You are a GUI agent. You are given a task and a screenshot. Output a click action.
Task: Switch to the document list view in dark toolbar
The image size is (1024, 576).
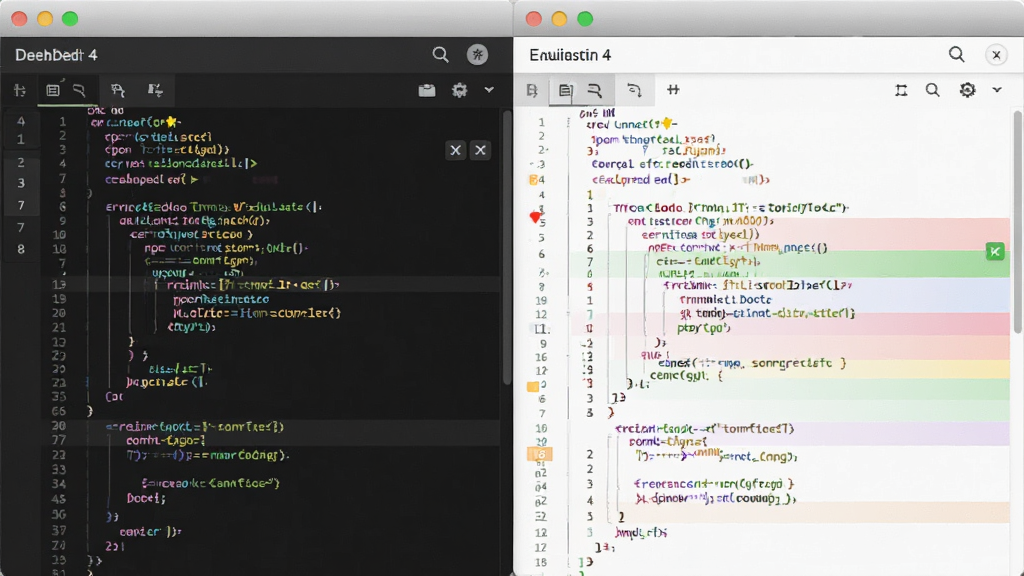[x=53, y=90]
